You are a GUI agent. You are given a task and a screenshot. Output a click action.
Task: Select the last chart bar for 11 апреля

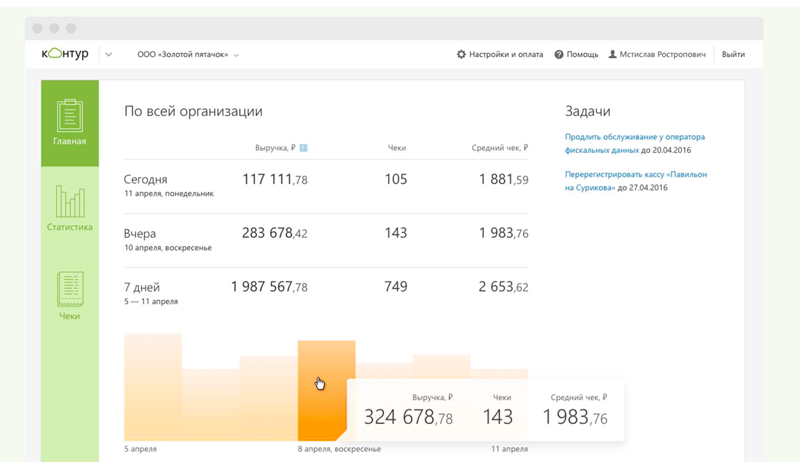tap(499, 374)
